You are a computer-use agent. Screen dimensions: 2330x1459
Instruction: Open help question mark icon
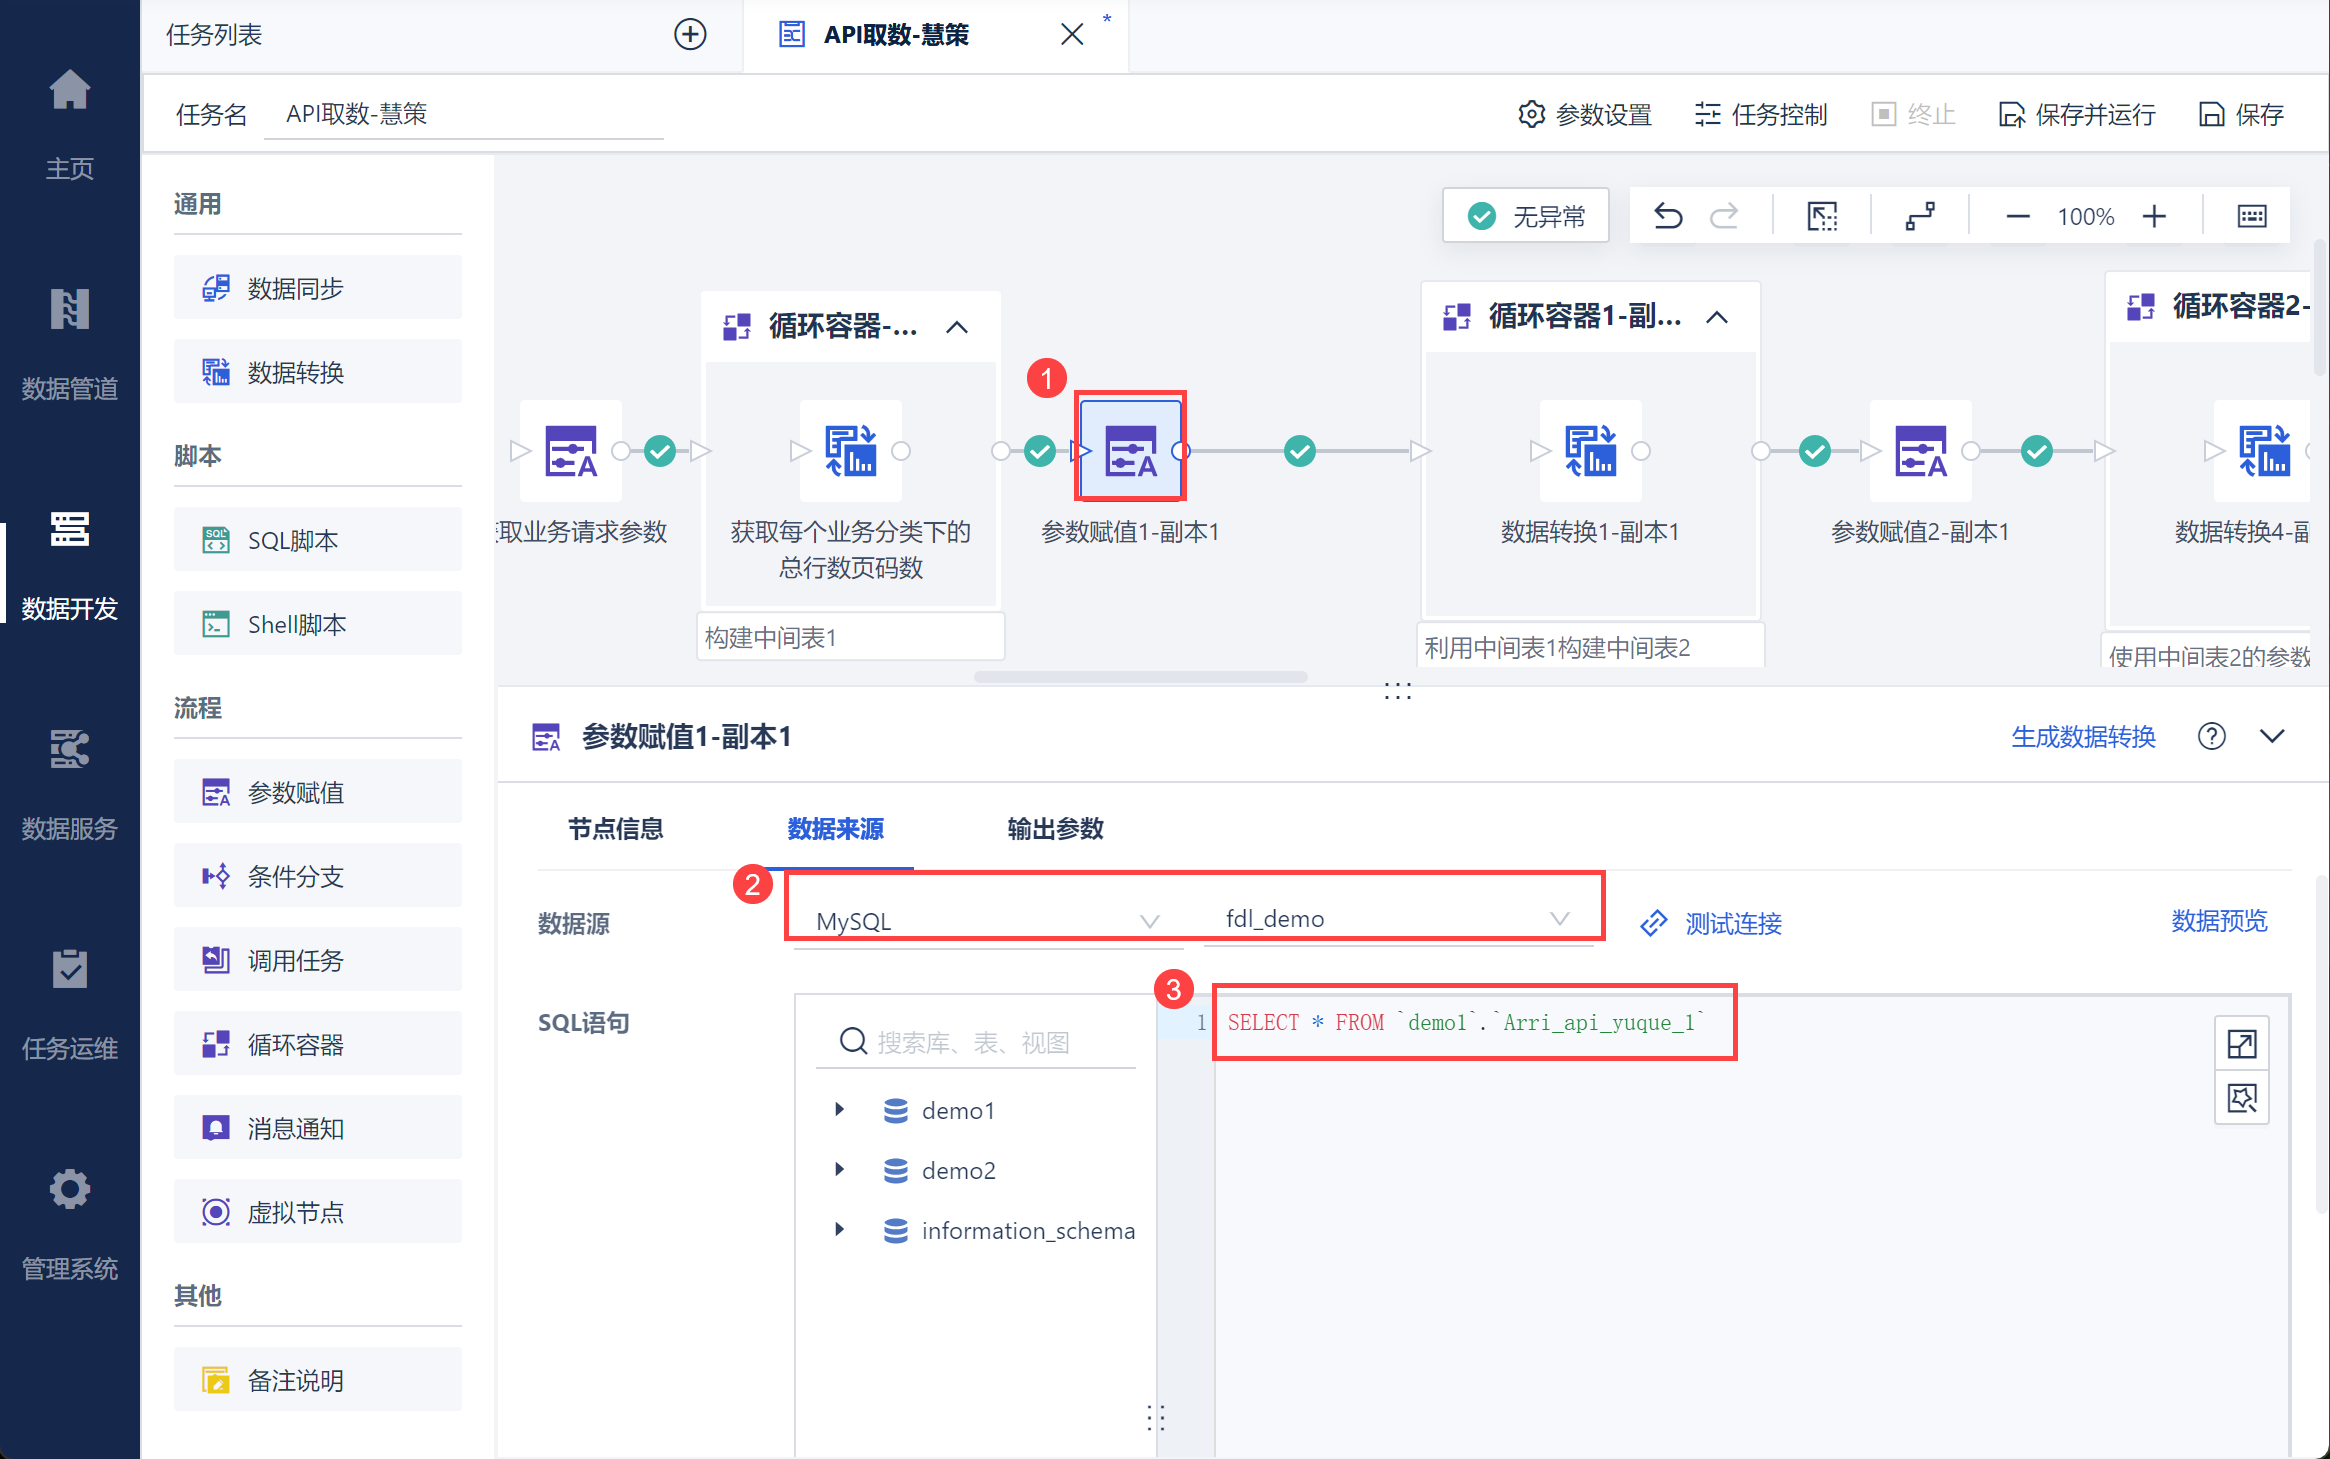pyautogui.click(x=2211, y=737)
